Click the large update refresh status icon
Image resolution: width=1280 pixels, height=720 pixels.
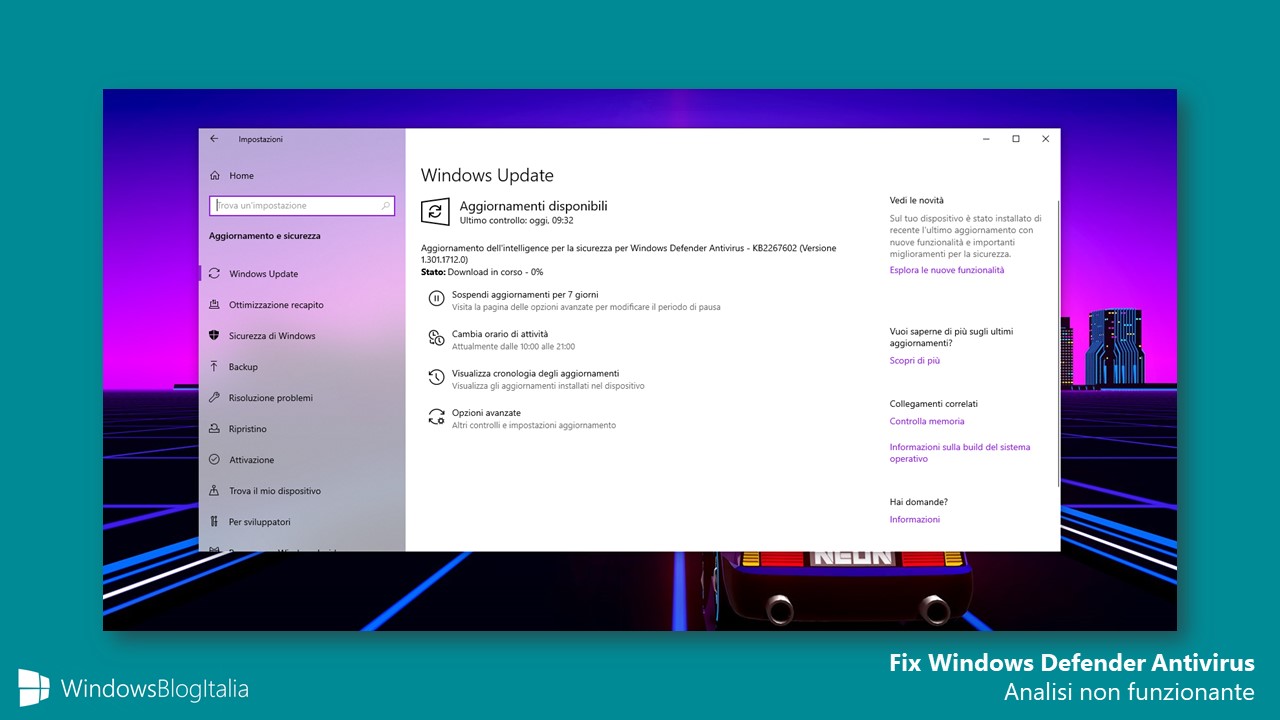(x=435, y=211)
